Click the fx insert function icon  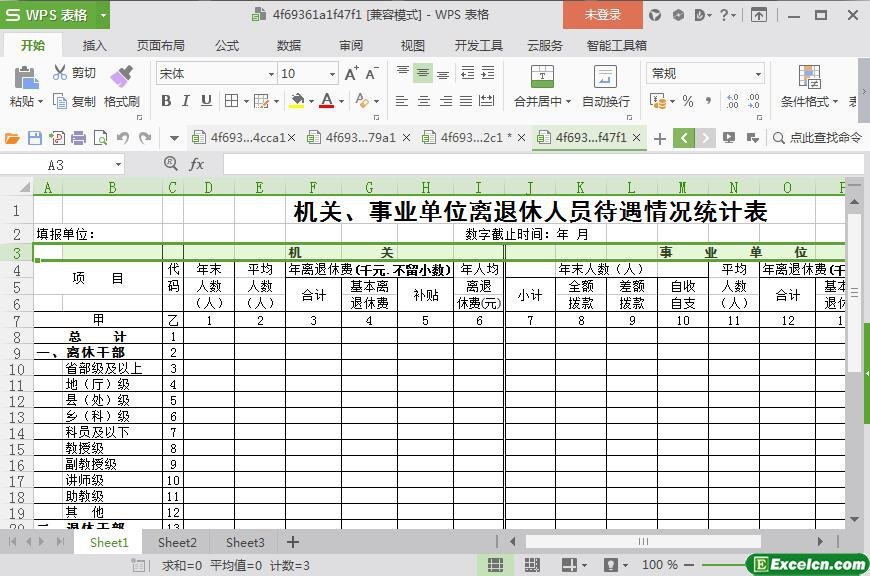pos(197,165)
